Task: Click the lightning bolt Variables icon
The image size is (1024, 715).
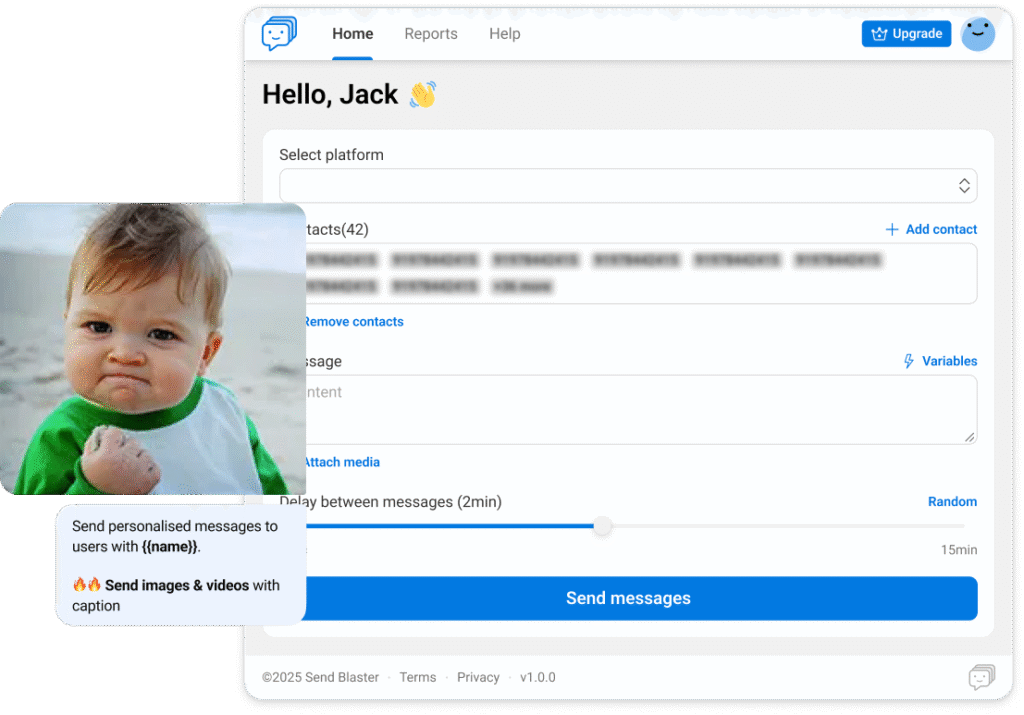Action: pos(909,361)
